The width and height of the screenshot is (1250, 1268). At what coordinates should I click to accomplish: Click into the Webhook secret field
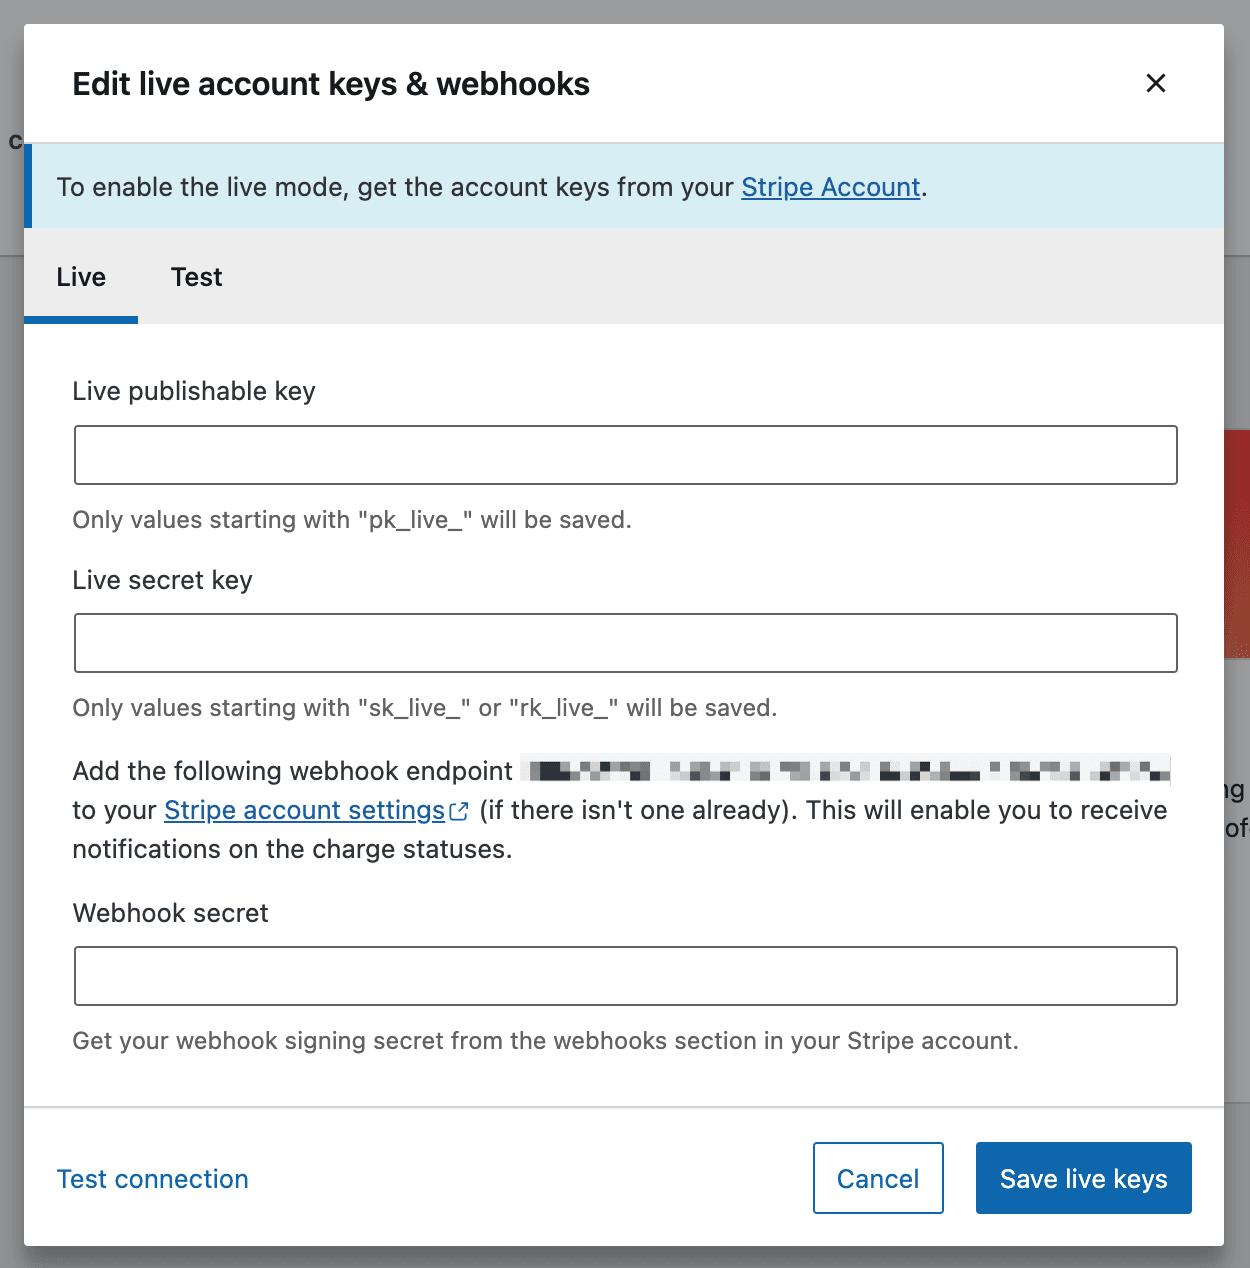[625, 976]
